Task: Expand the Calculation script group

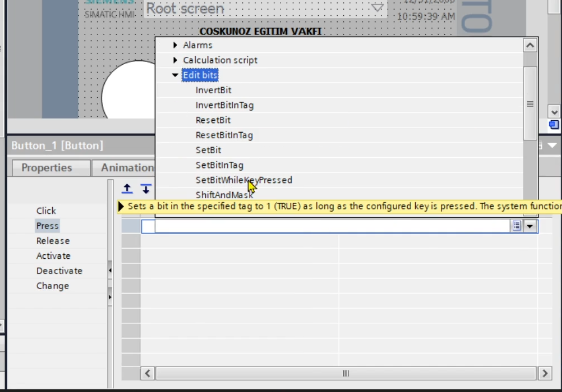Action: (x=175, y=60)
